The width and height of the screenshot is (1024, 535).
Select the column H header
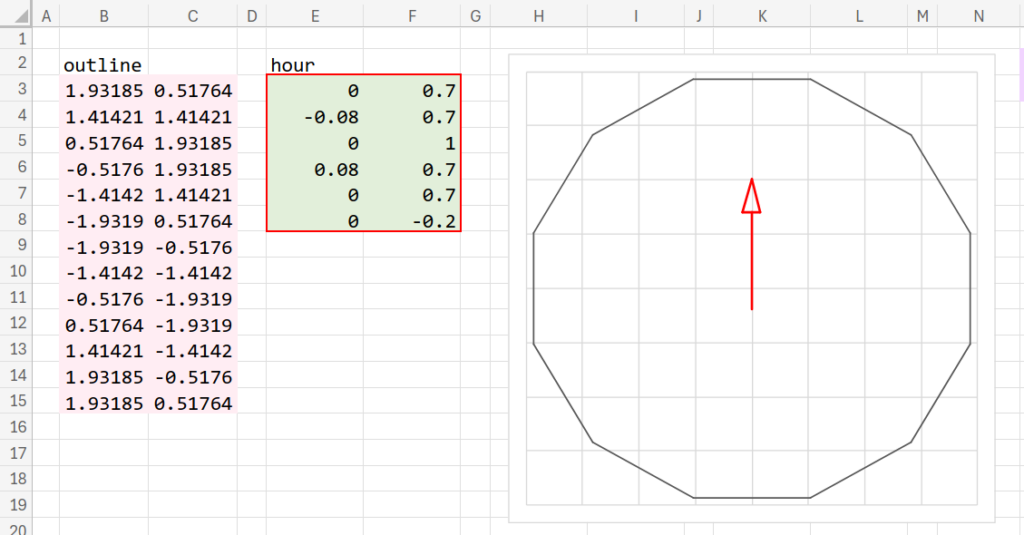[539, 15]
